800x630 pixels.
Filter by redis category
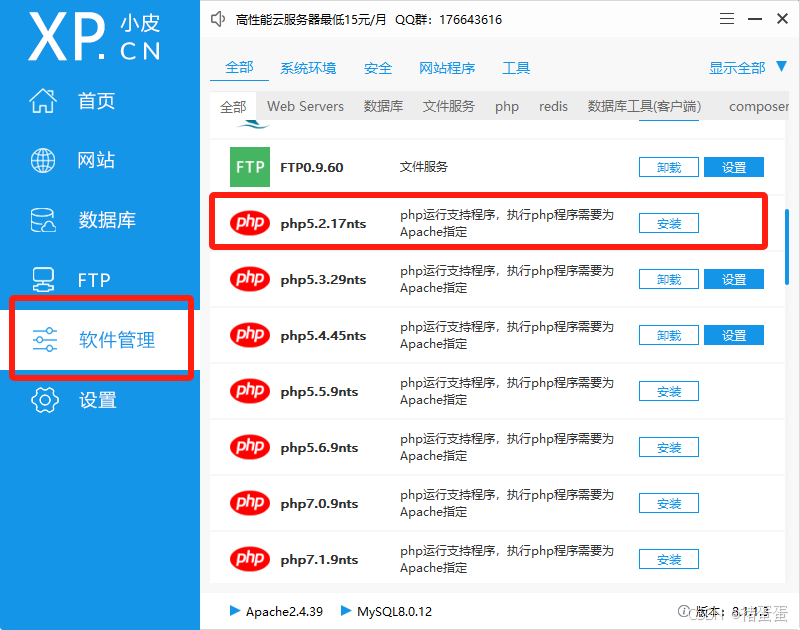pos(553,107)
